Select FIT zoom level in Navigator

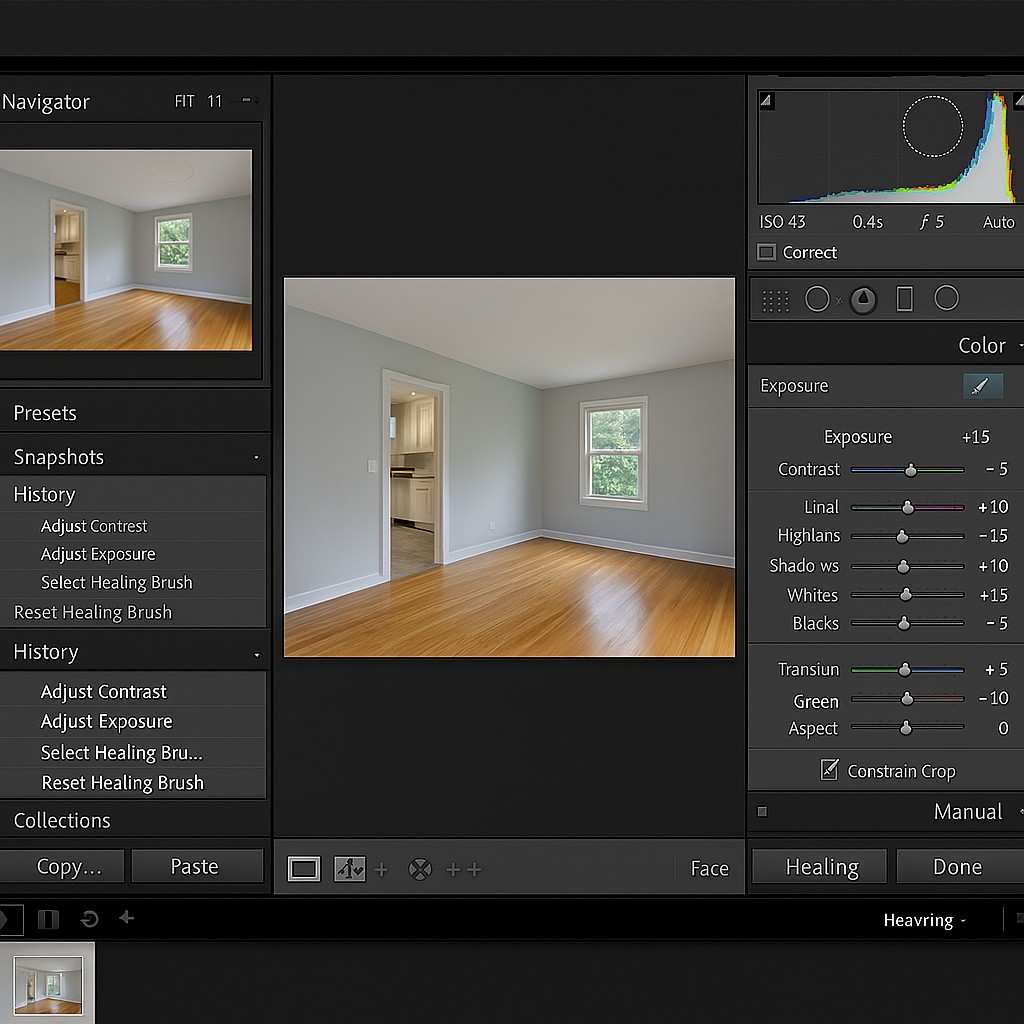tap(184, 101)
